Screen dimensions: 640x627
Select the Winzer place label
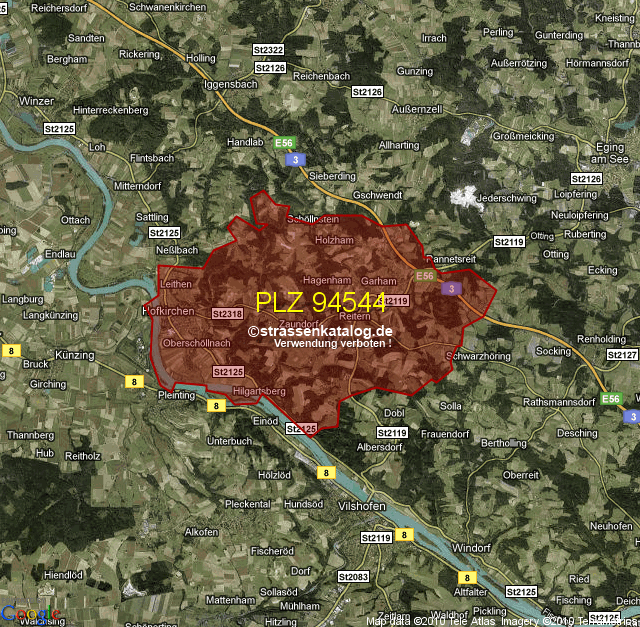[x=37, y=101]
